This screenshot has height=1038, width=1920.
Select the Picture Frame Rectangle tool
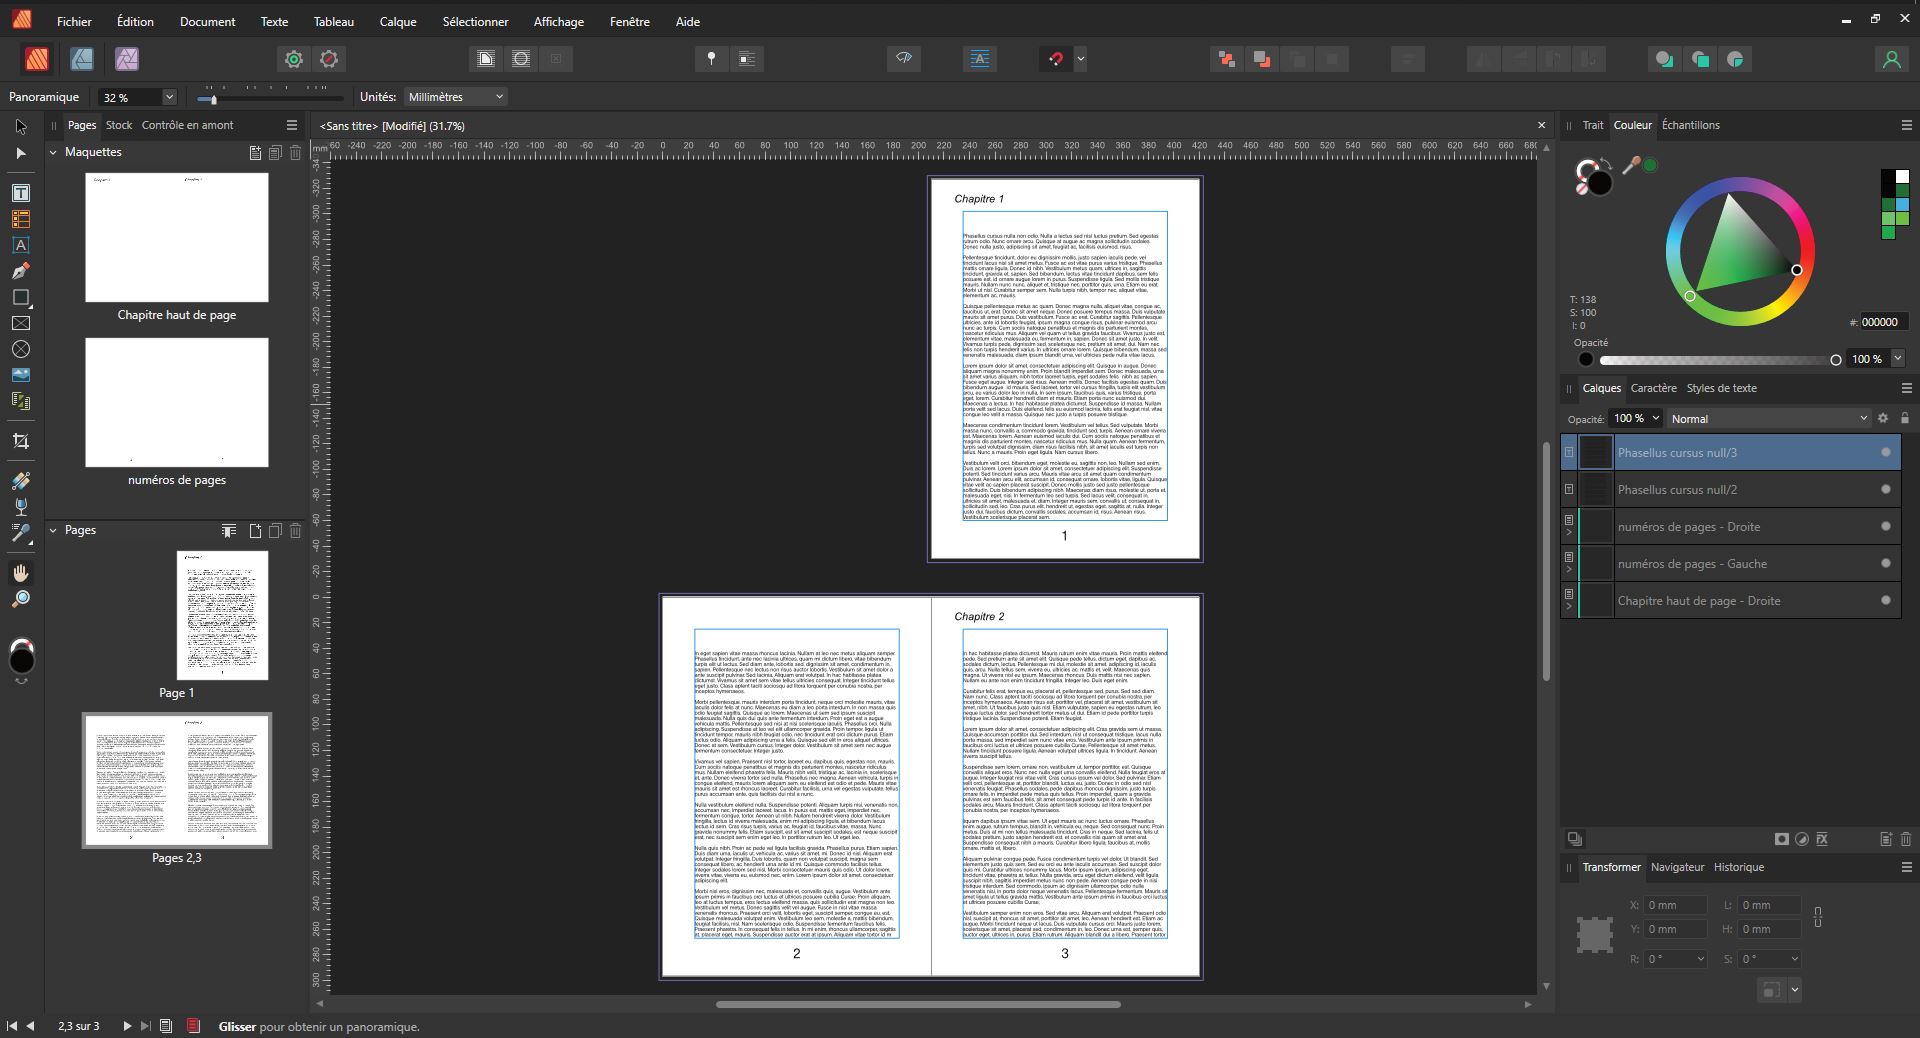(x=21, y=323)
